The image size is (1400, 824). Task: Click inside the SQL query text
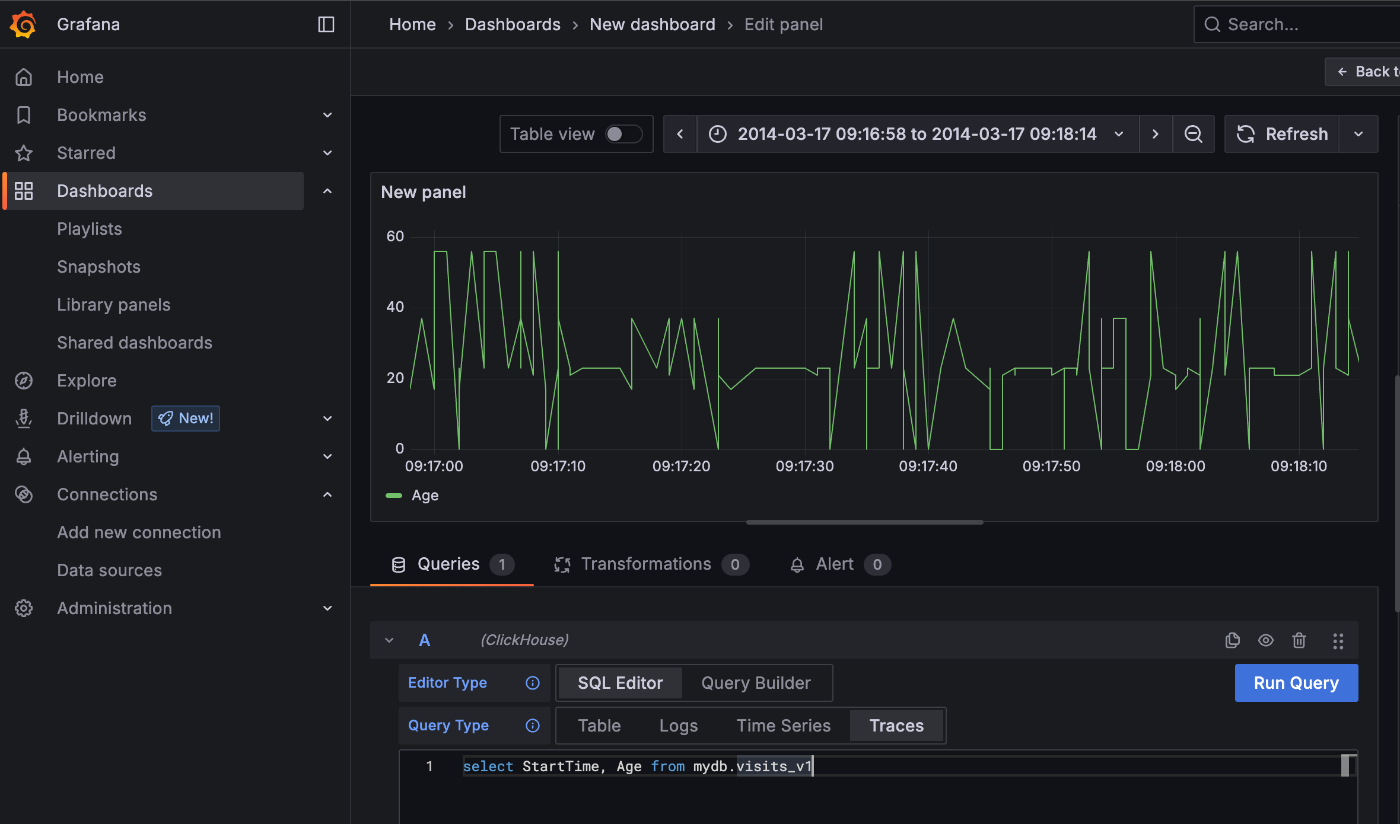tap(638, 767)
